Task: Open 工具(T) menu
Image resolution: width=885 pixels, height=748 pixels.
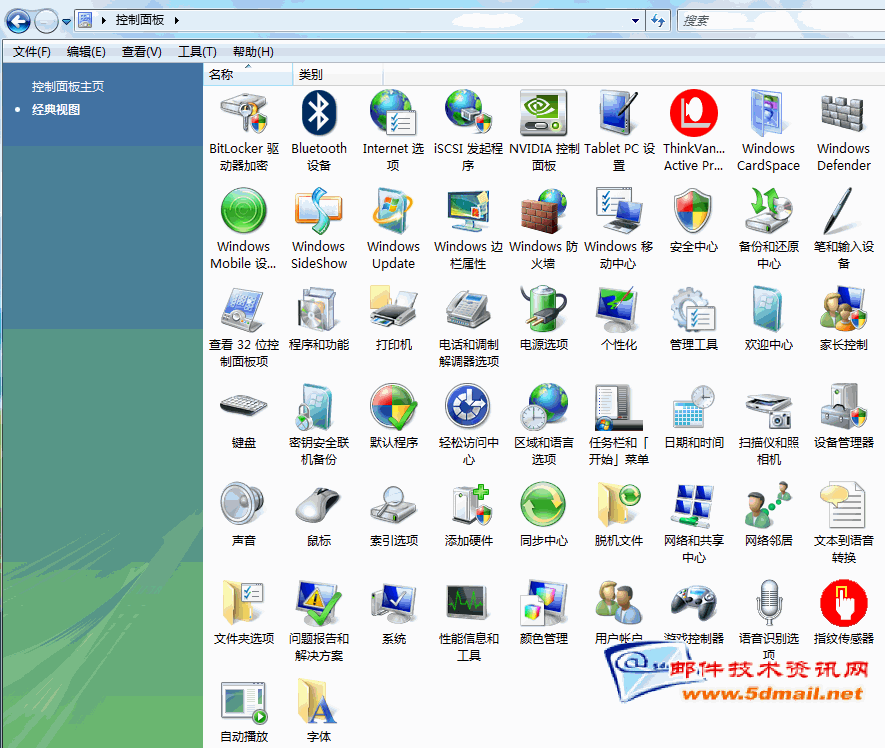Action: 197,52
